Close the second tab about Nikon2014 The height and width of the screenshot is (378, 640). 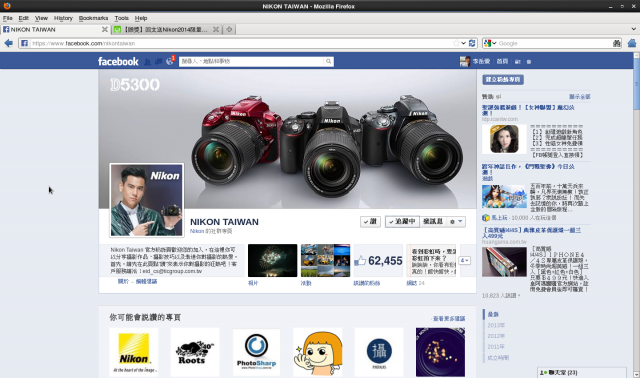(216, 29)
